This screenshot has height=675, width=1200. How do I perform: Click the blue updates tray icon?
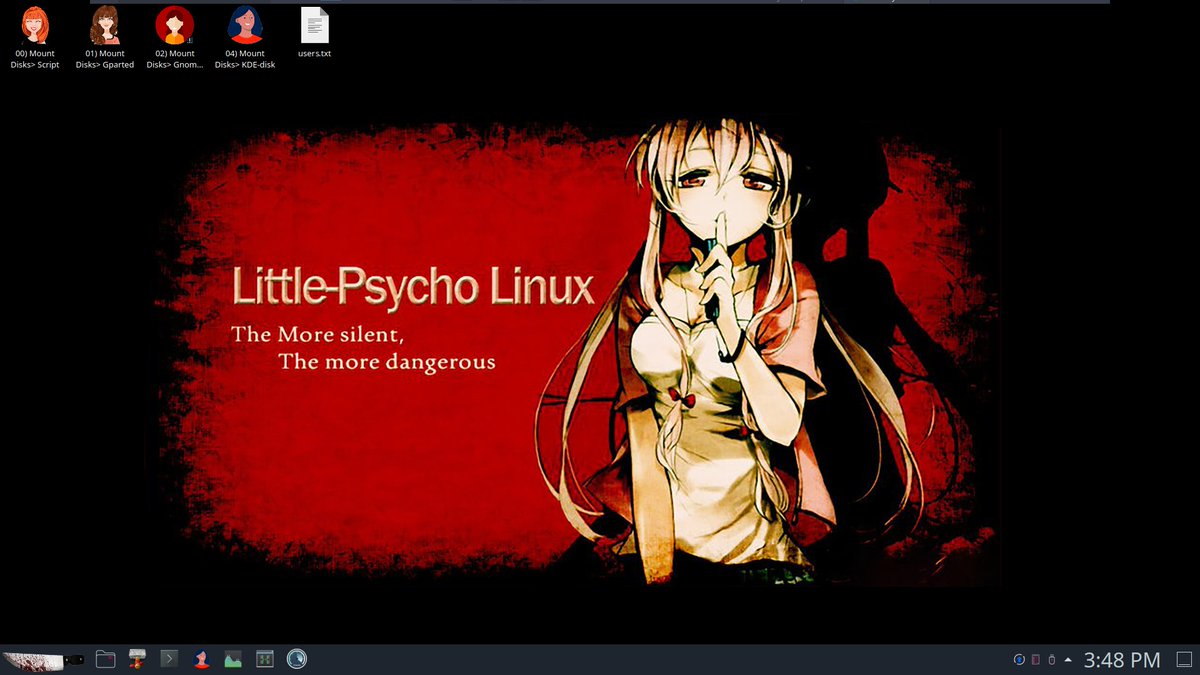[x=1019, y=660]
